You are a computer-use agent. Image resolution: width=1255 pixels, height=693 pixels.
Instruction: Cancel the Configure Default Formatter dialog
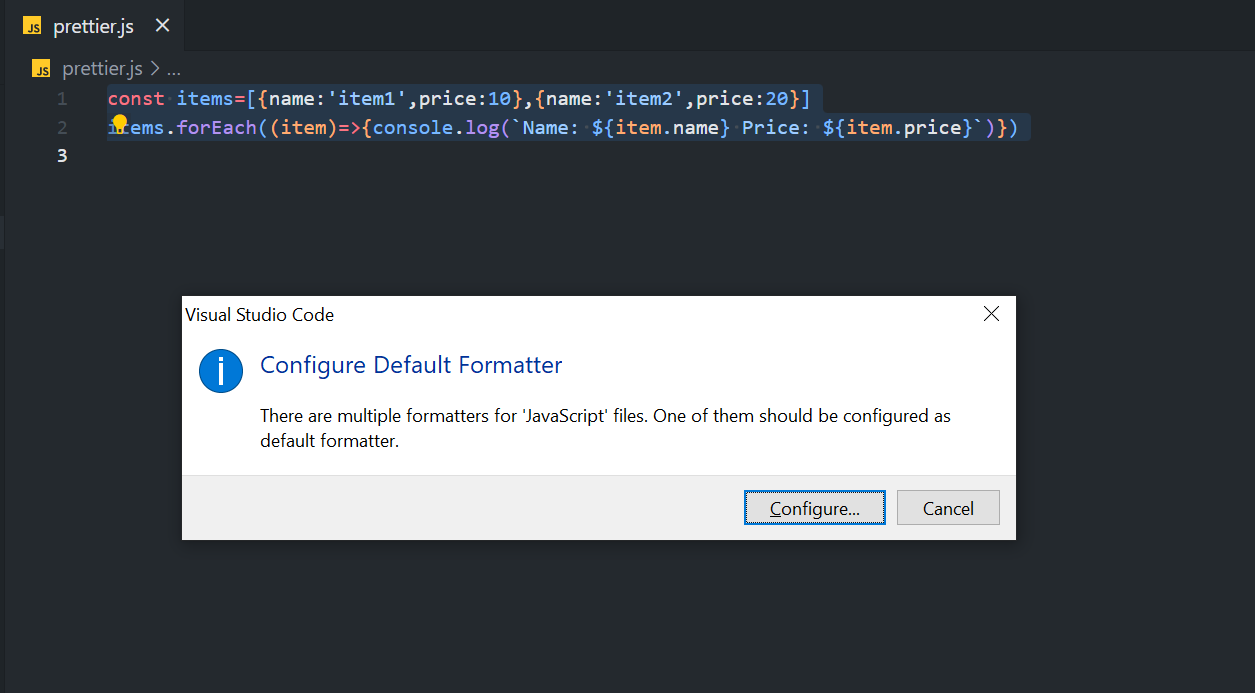948,508
